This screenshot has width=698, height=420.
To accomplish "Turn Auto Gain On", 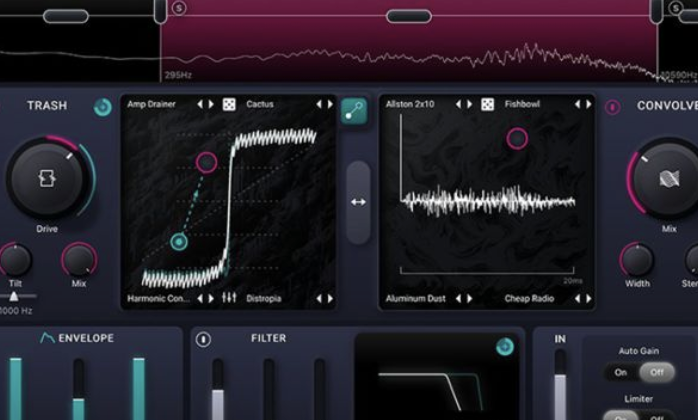I will click(621, 372).
